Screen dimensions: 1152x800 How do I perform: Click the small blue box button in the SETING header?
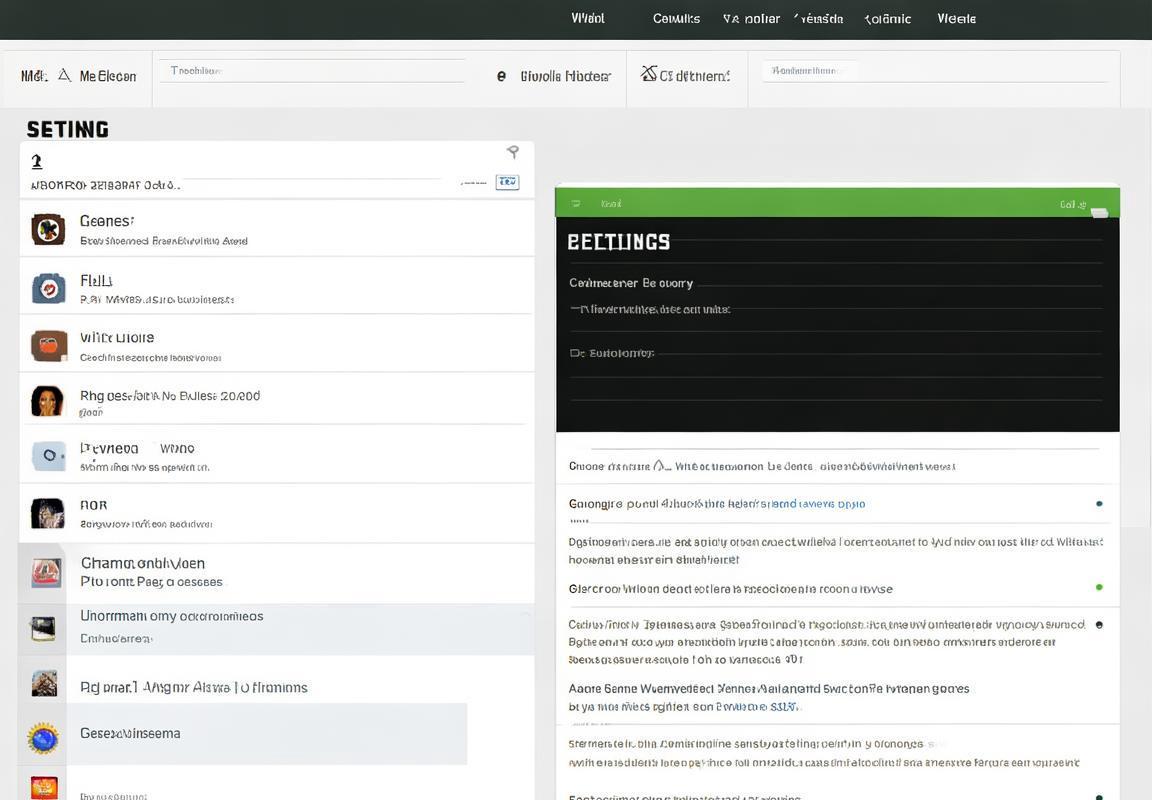(508, 181)
